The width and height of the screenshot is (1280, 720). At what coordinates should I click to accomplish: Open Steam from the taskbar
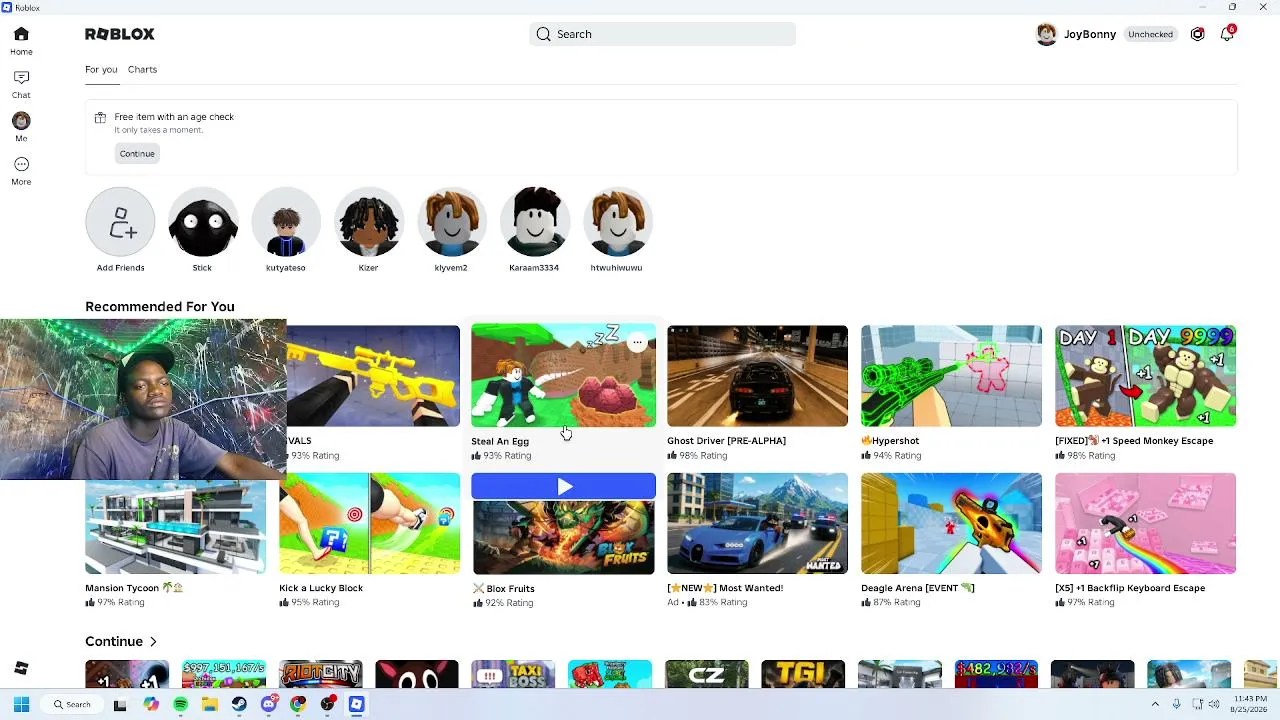(x=239, y=704)
